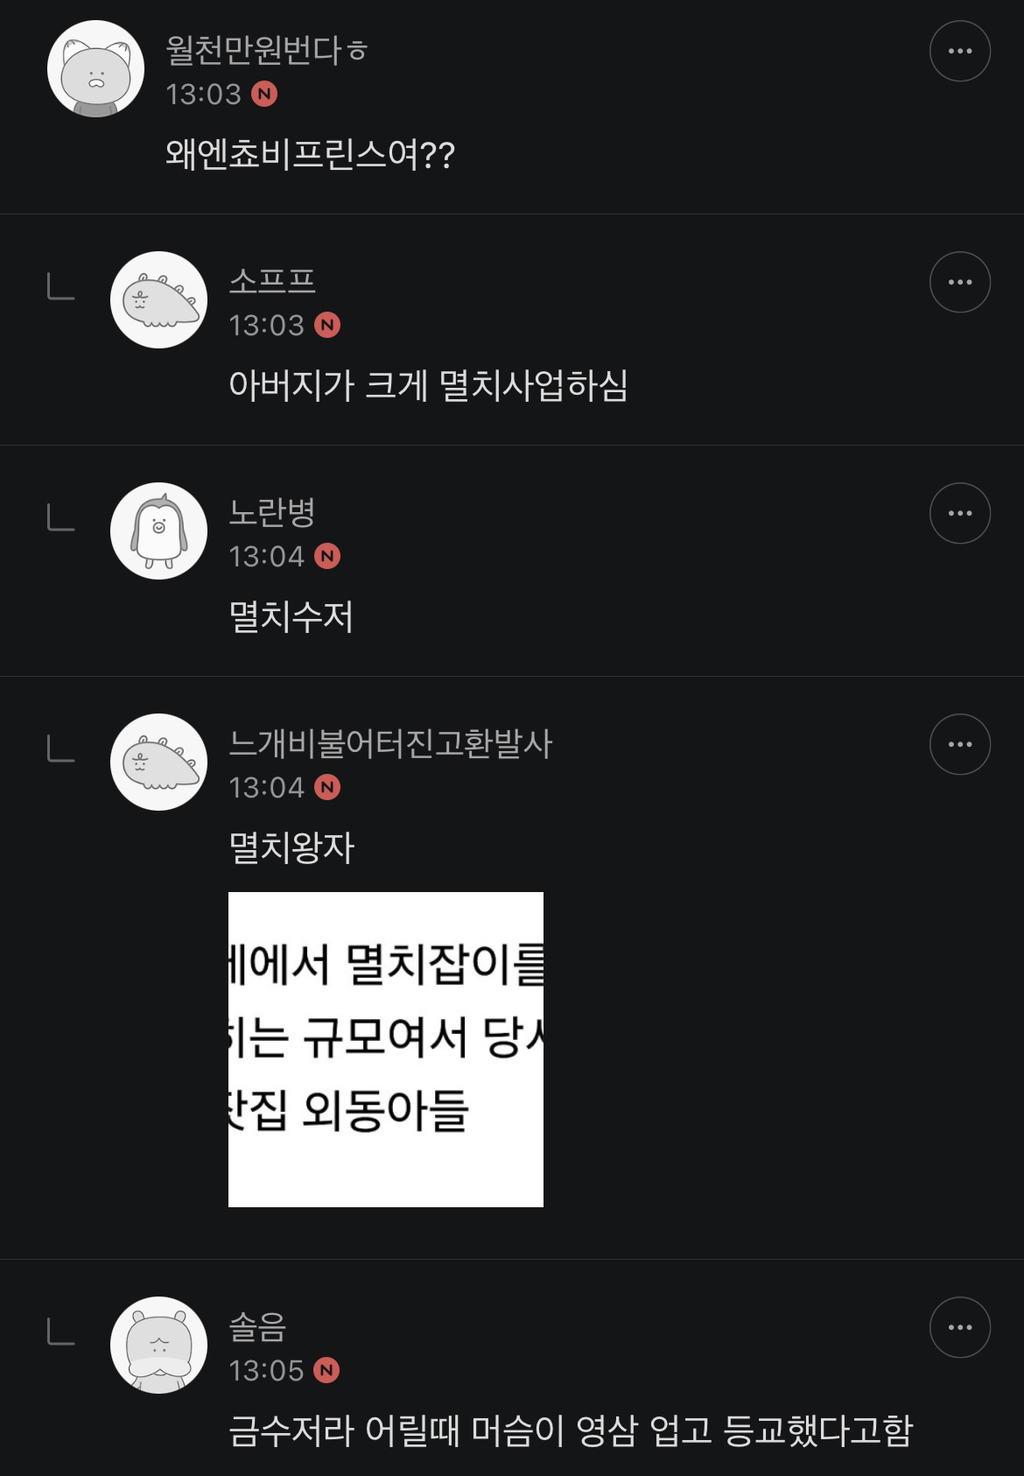
Task: Tap the new badge beside 월천만원번다's 13:03 timestamp
Action: tap(264, 94)
